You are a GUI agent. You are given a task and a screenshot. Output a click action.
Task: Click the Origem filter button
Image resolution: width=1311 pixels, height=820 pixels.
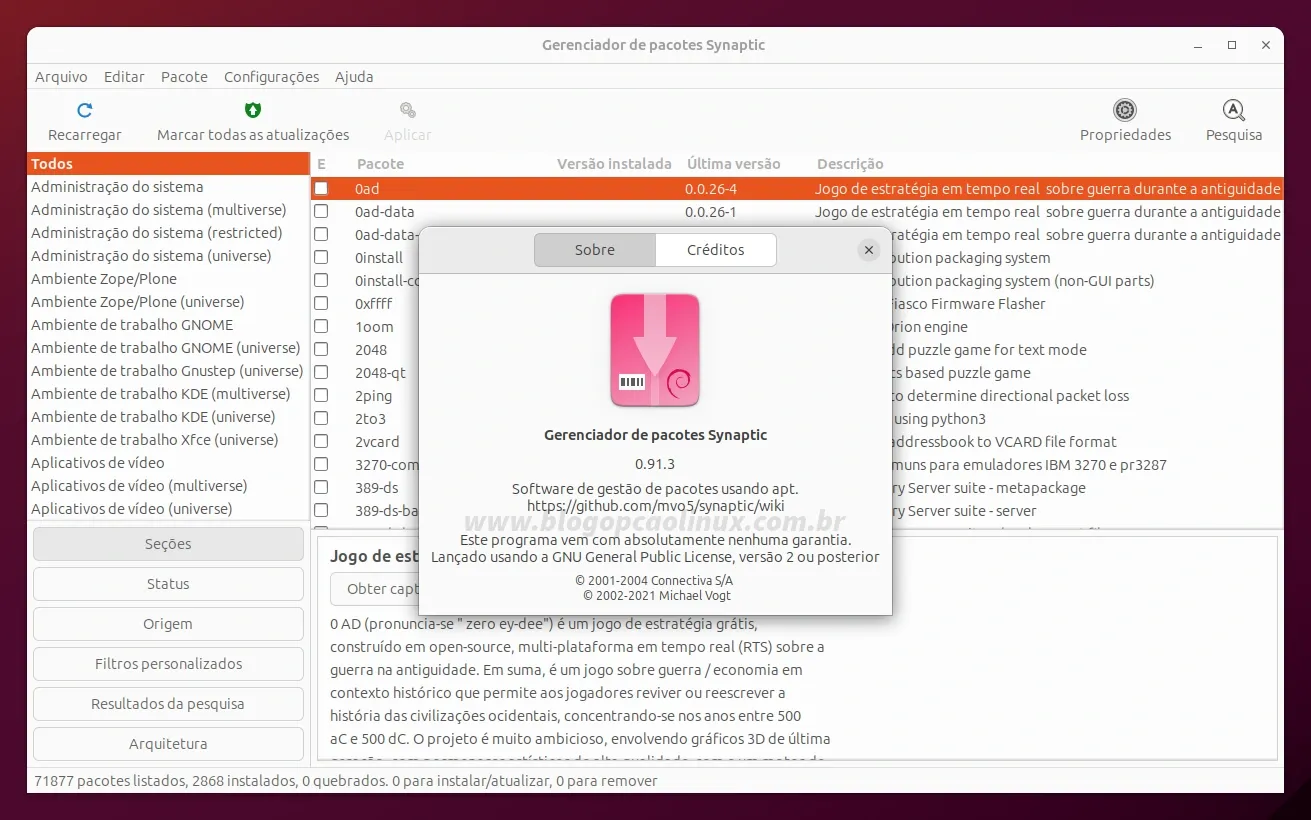(168, 624)
